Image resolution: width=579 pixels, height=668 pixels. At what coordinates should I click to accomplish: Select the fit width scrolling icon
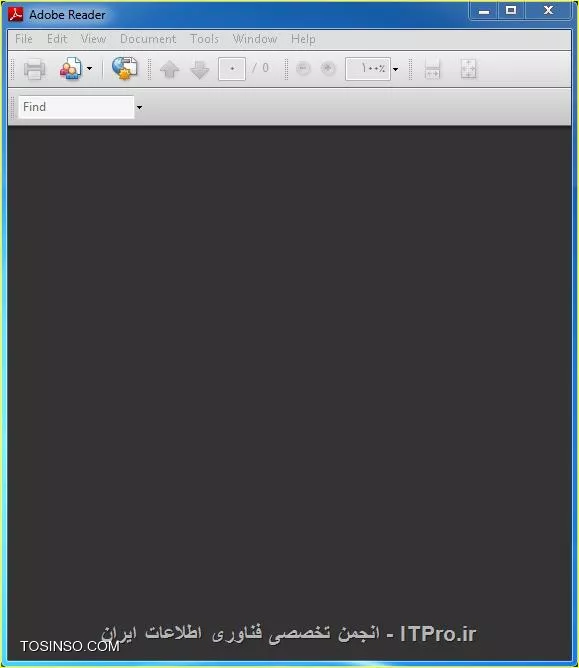pyautogui.click(x=432, y=69)
